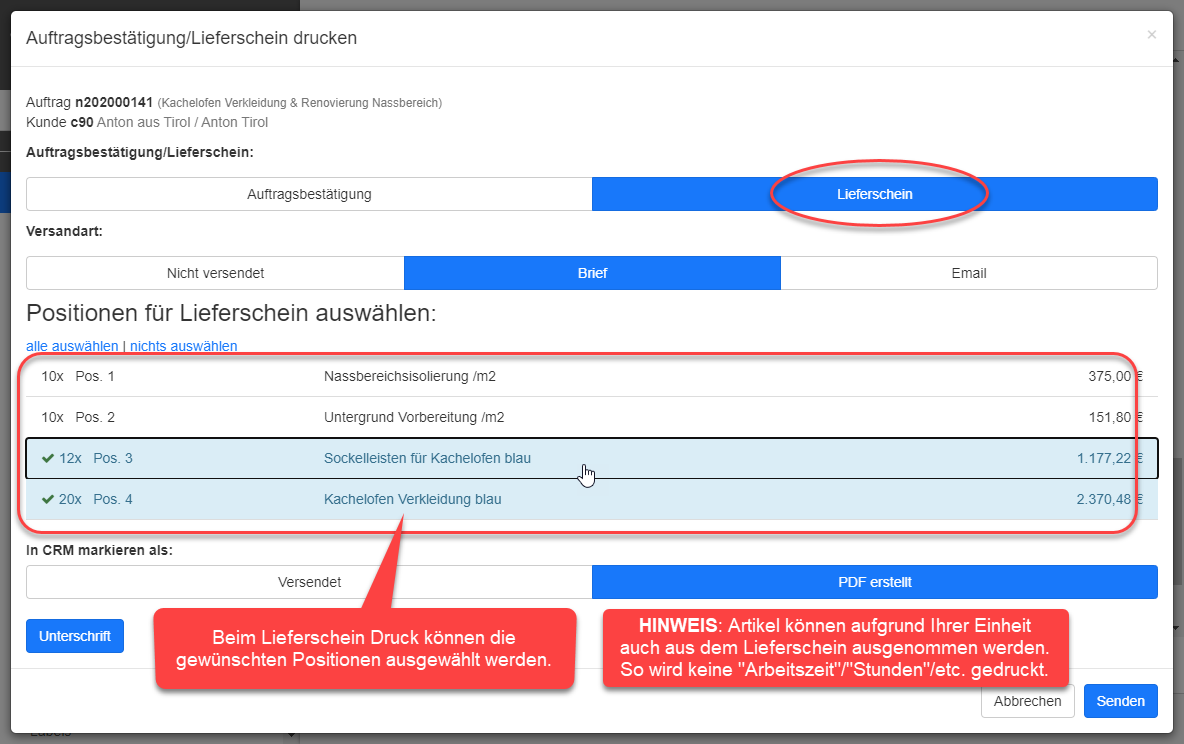The height and width of the screenshot is (744, 1184).
Task: Click the scrollbar up arrow at right edge
Action: (x=1178, y=62)
